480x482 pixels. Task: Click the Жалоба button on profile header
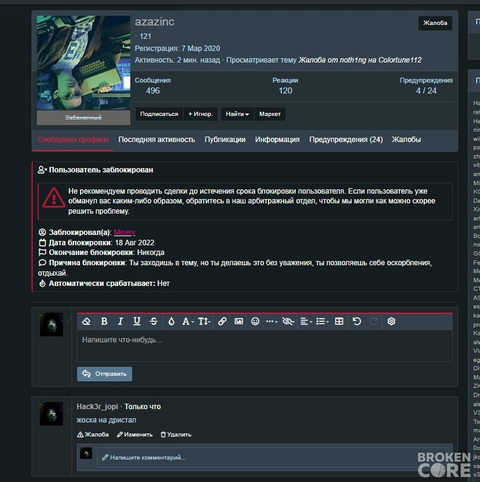[x=435, y=23]
